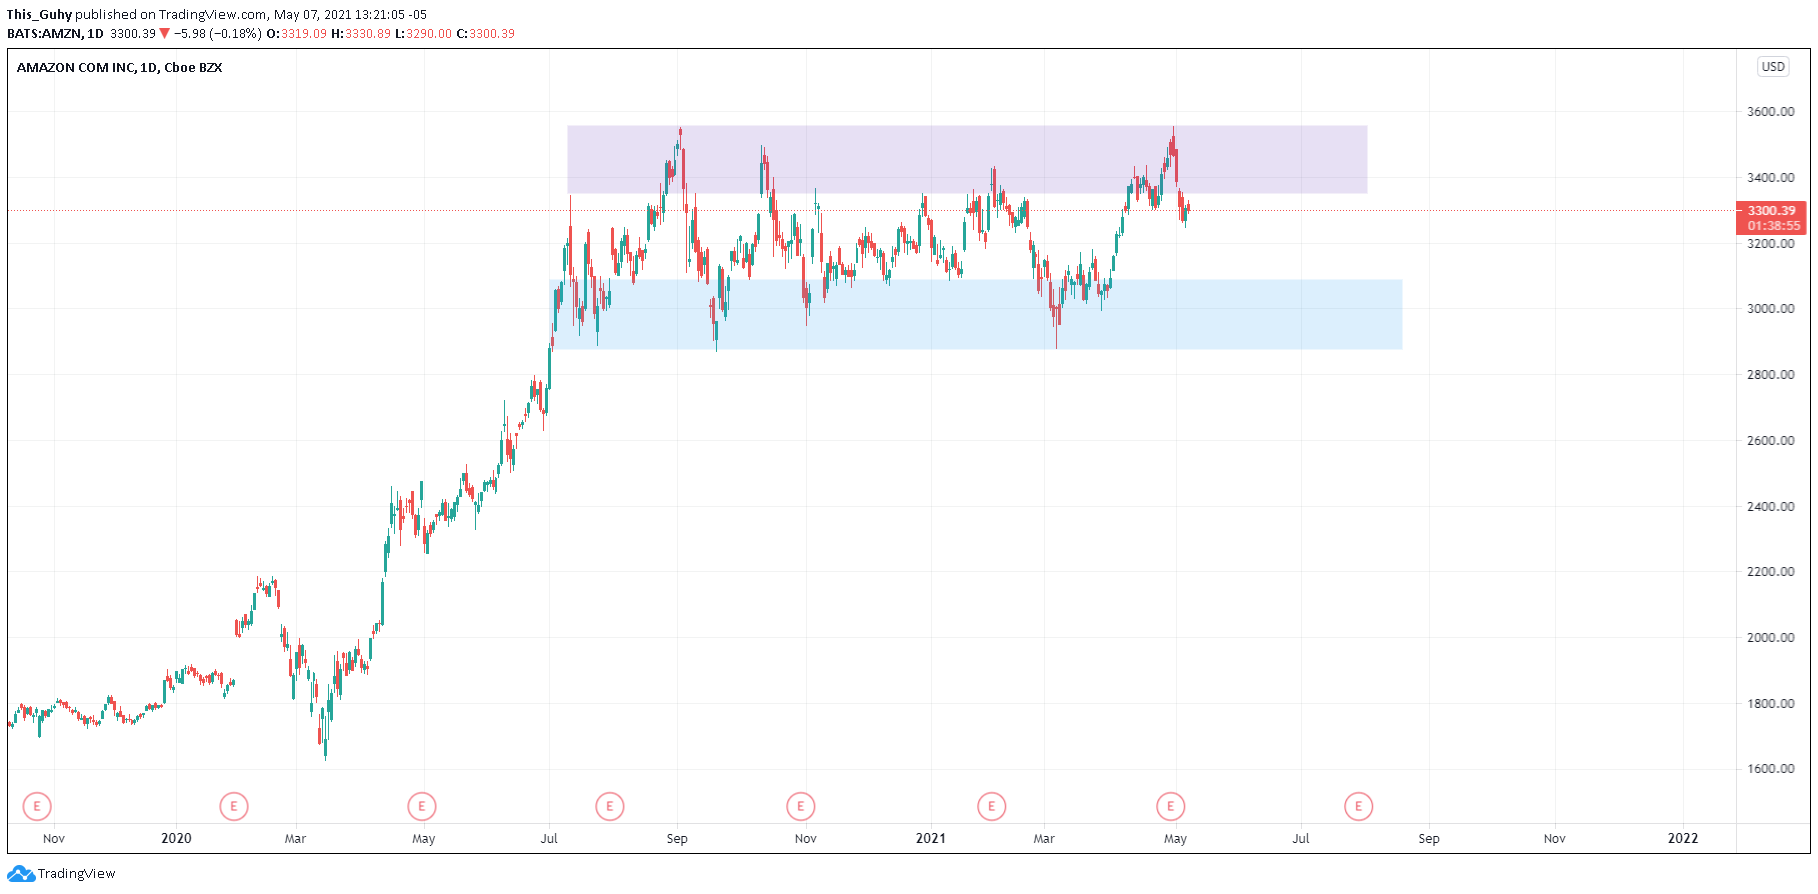The width and height of the screenshot is (1818, 894).
Task: Open the earnings marker above Nov 2020
Action: pos(801,806)
